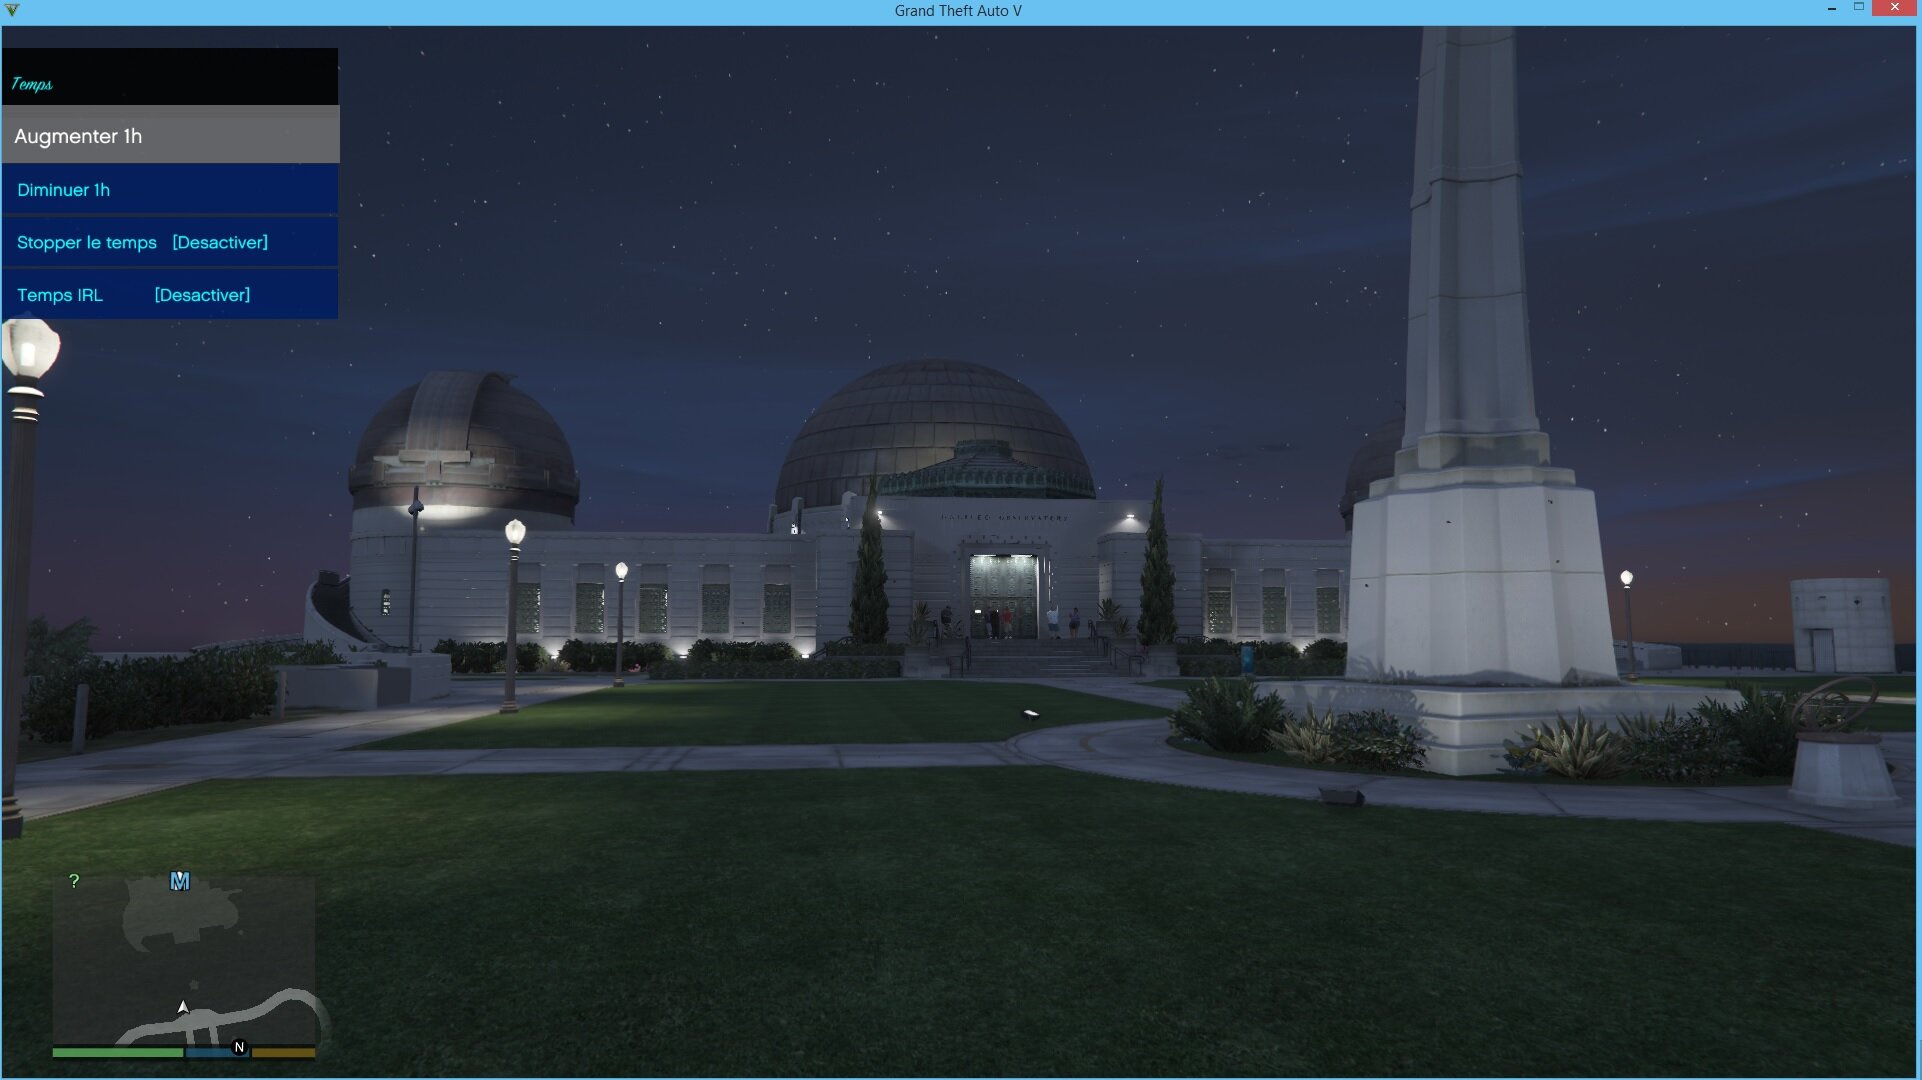
Task: Click the GTA V title bar icon
Action: click(12, 10)
